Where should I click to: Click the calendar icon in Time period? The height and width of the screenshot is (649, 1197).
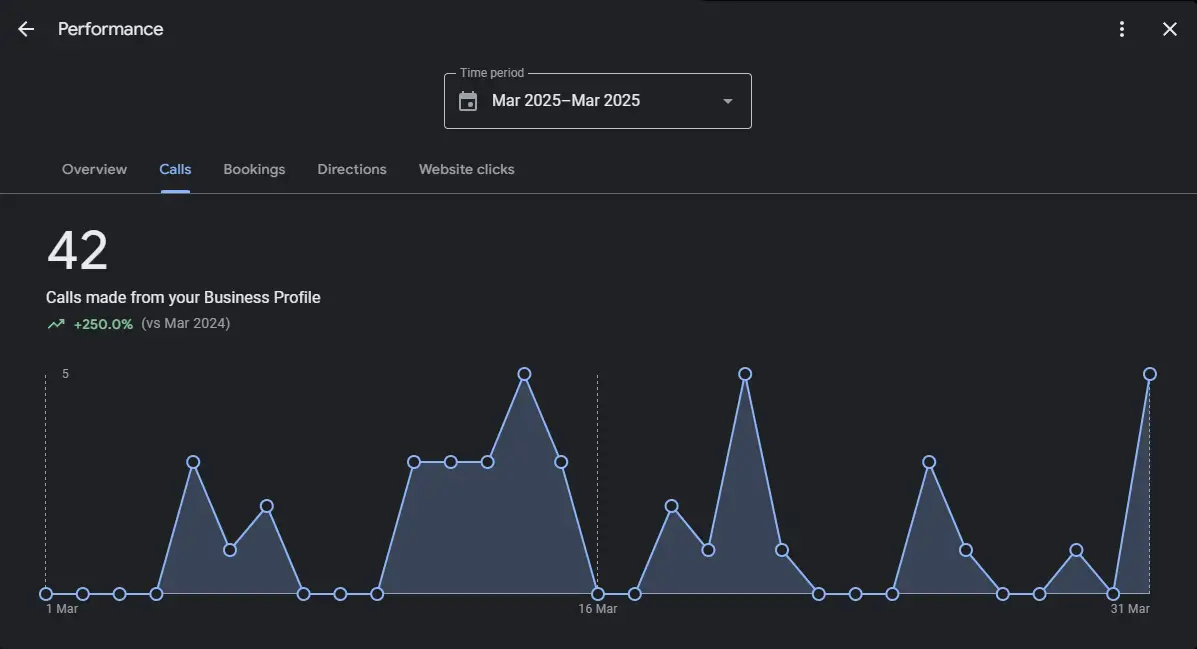[468, 101]
